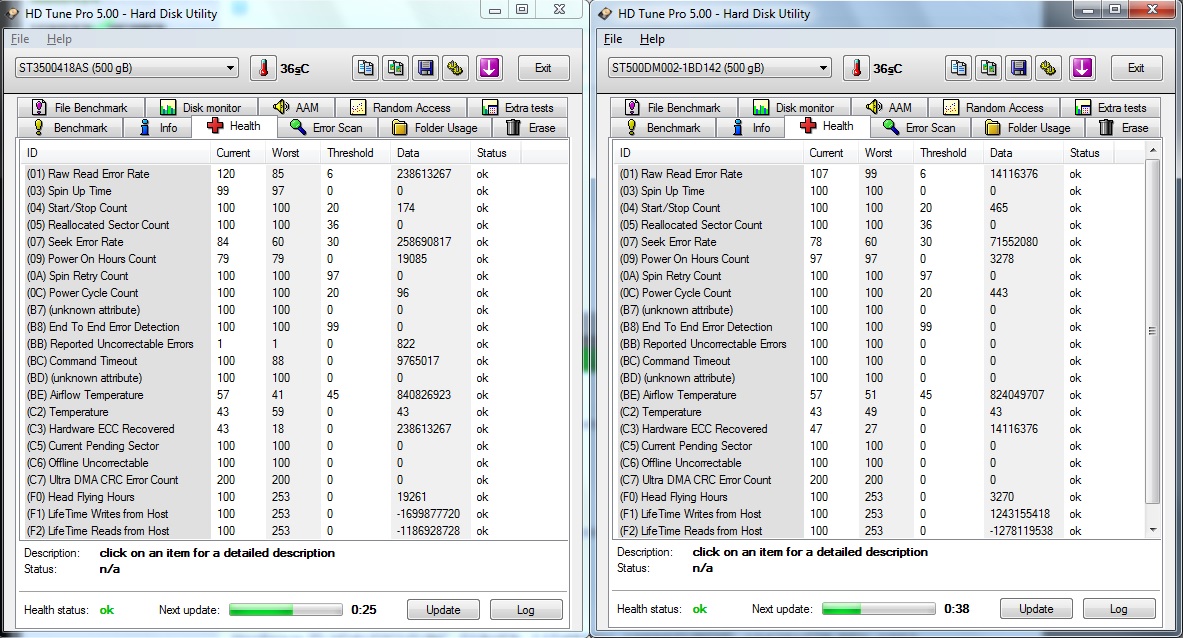The height and width of the screenshot is (638, 1183).
Task: Switch to Info tab in right window
Action: [751, 127]
